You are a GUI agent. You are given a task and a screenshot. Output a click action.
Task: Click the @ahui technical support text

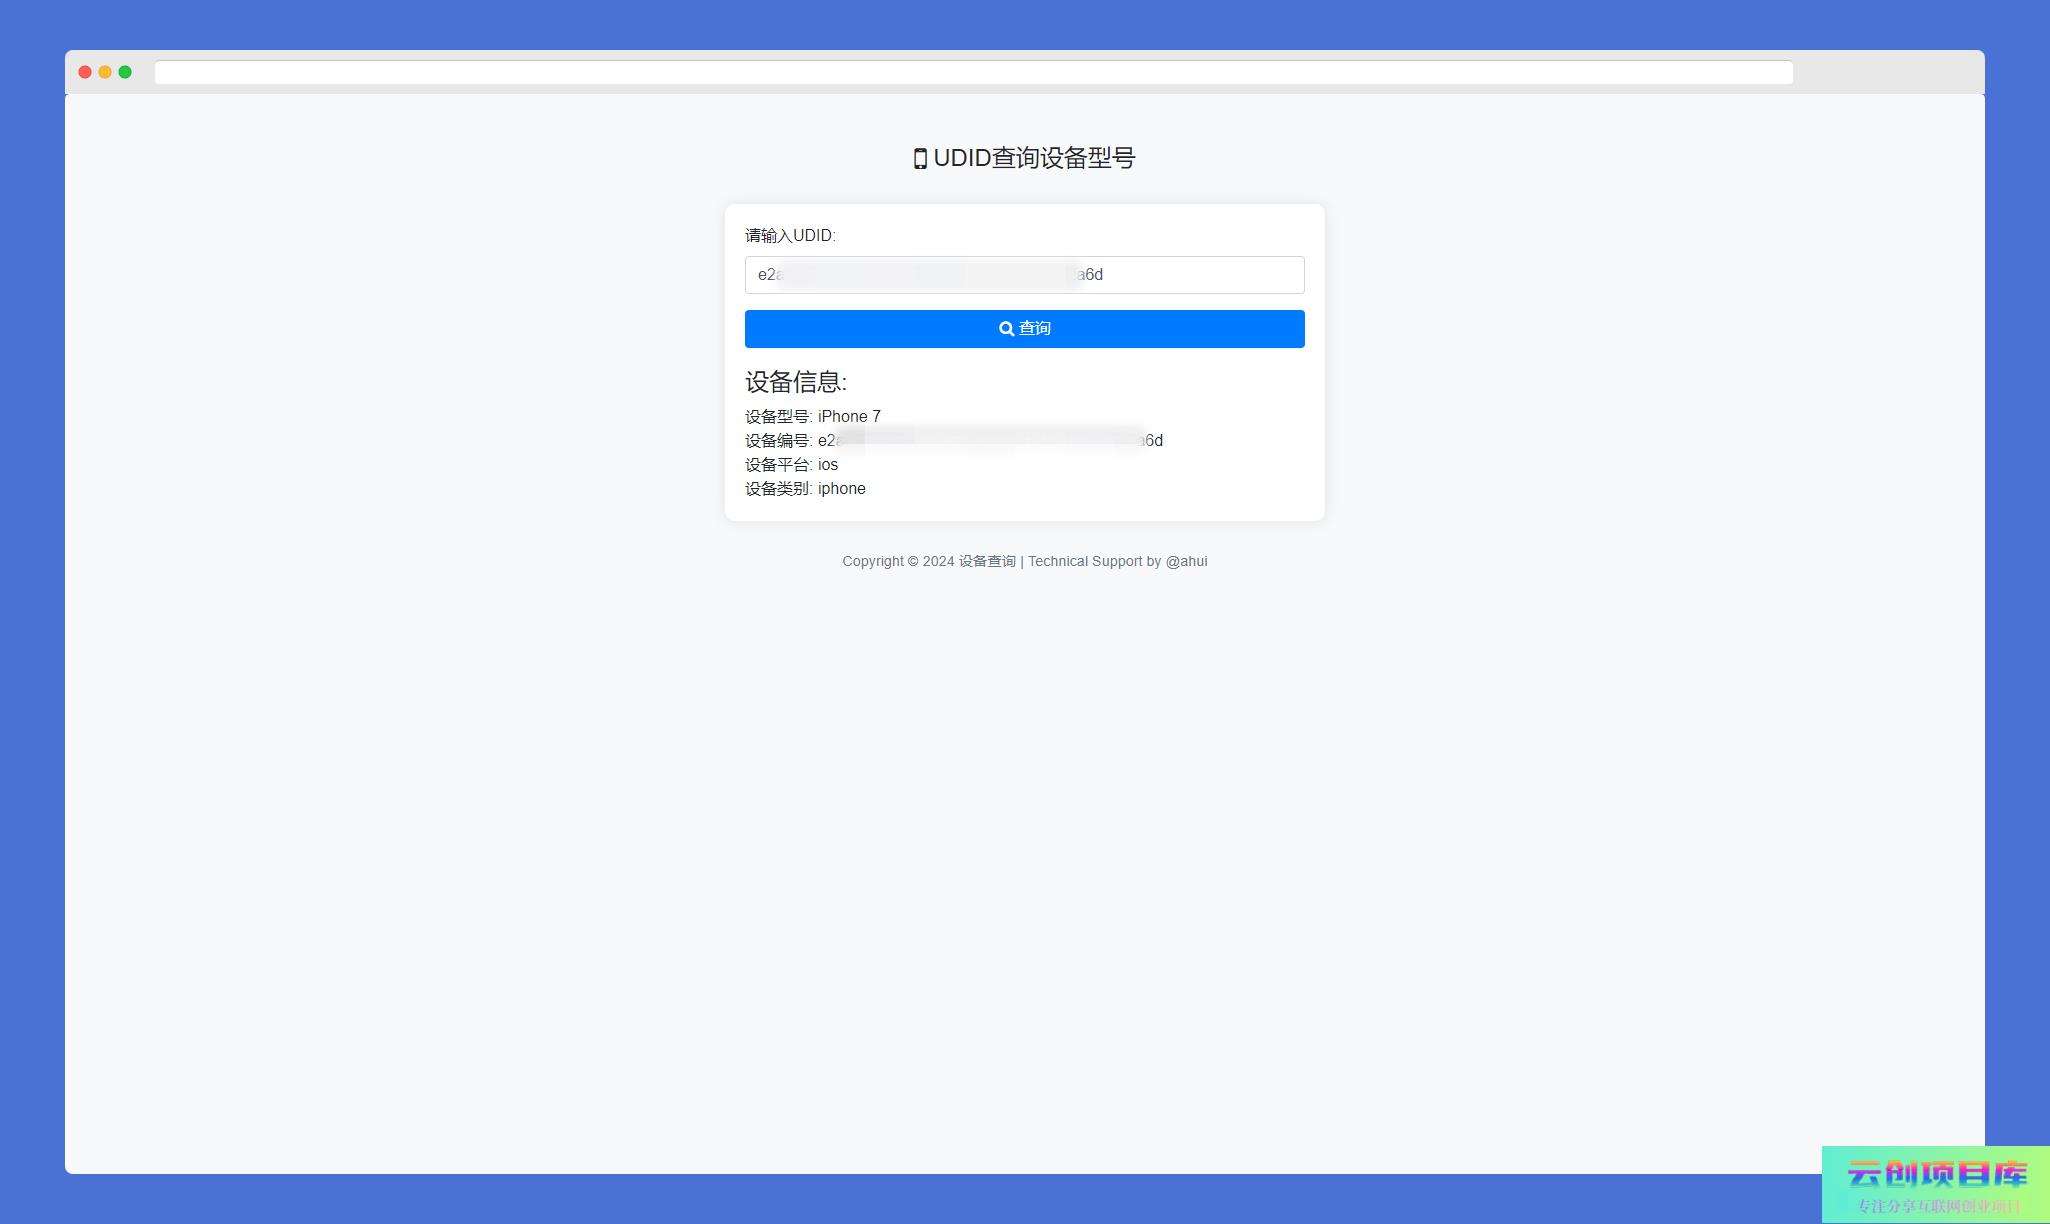coord(1186,562)
